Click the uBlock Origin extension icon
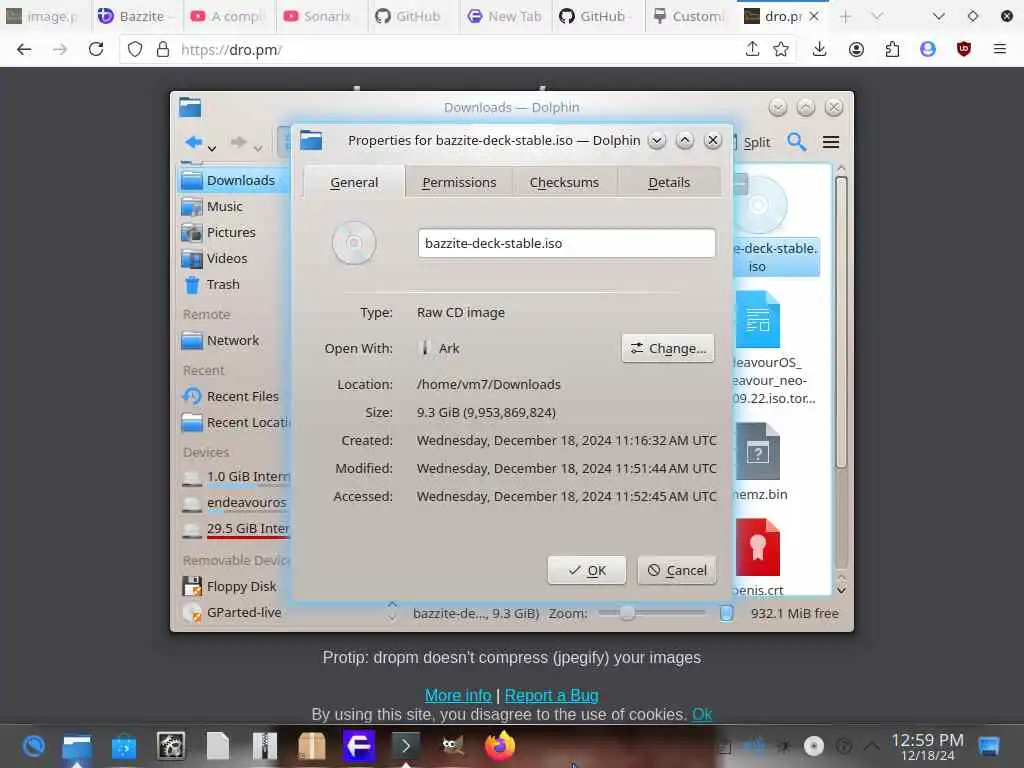Screen dimensions: 1024x768 pyautogui.click(x=963, y=49)
